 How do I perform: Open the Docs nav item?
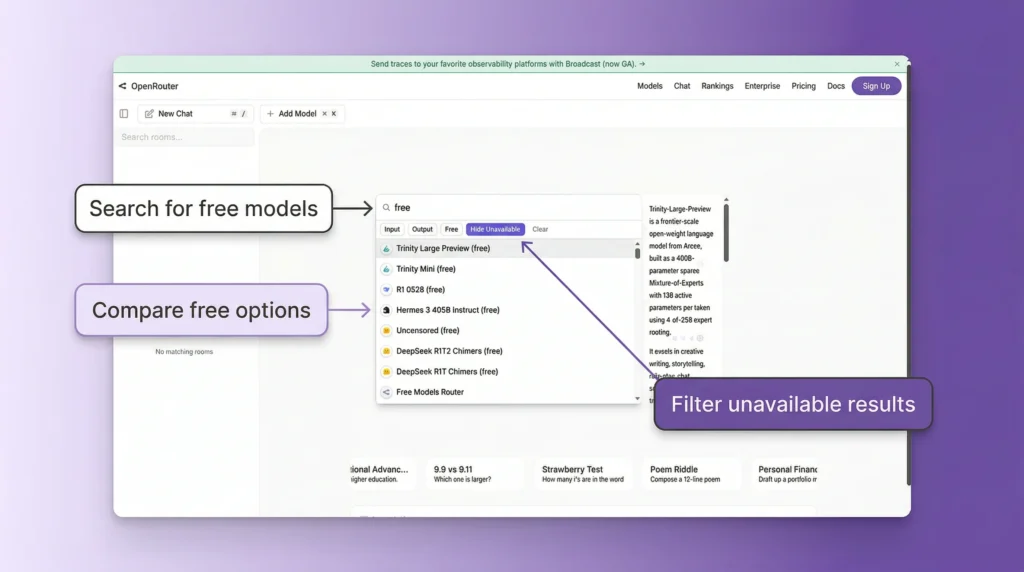(x=836, y=86)
